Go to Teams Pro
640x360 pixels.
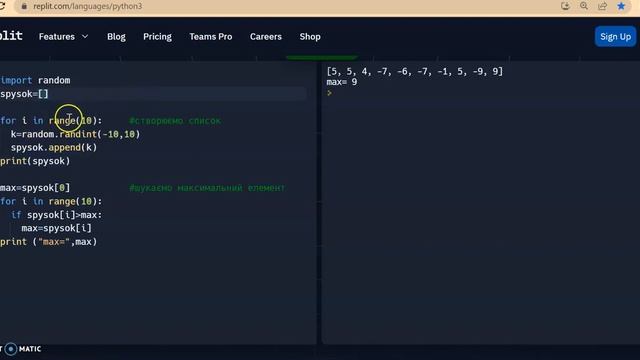tap(211, 37)
